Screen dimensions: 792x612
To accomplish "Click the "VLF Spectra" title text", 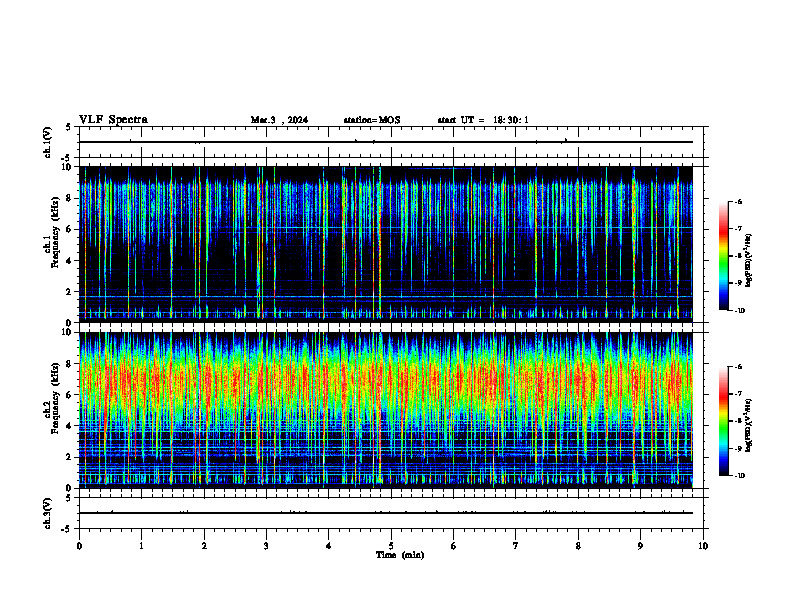I will click(113, 120).
